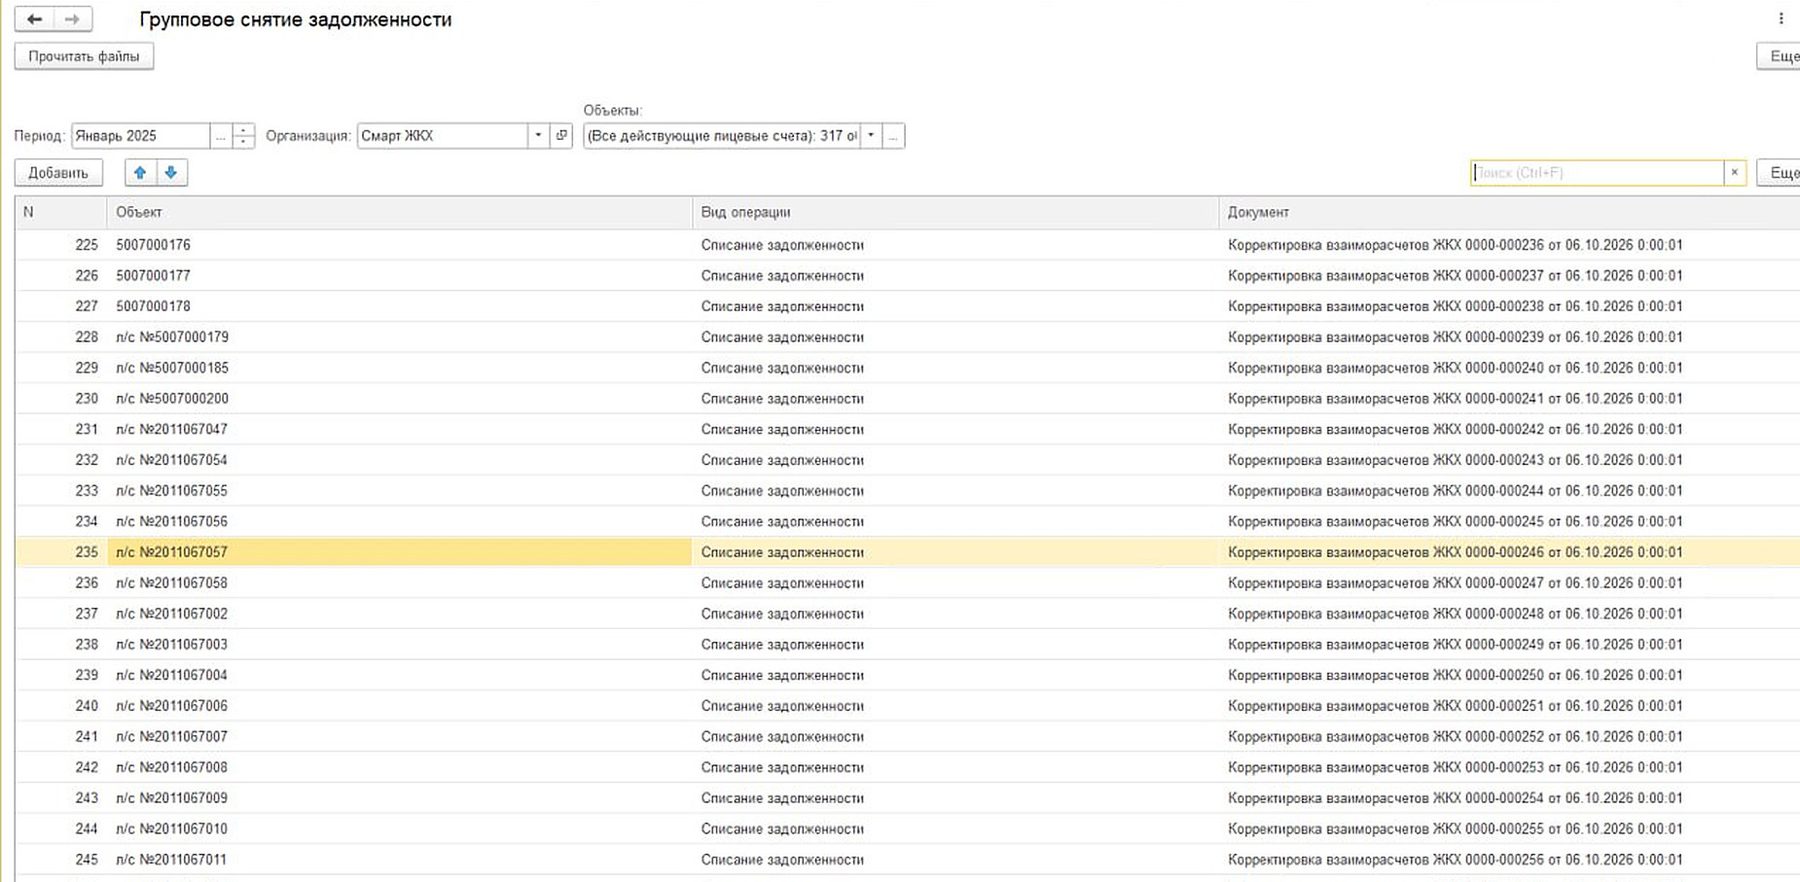
Task: Clear the search field with the x button
Action: point(1735,173)
